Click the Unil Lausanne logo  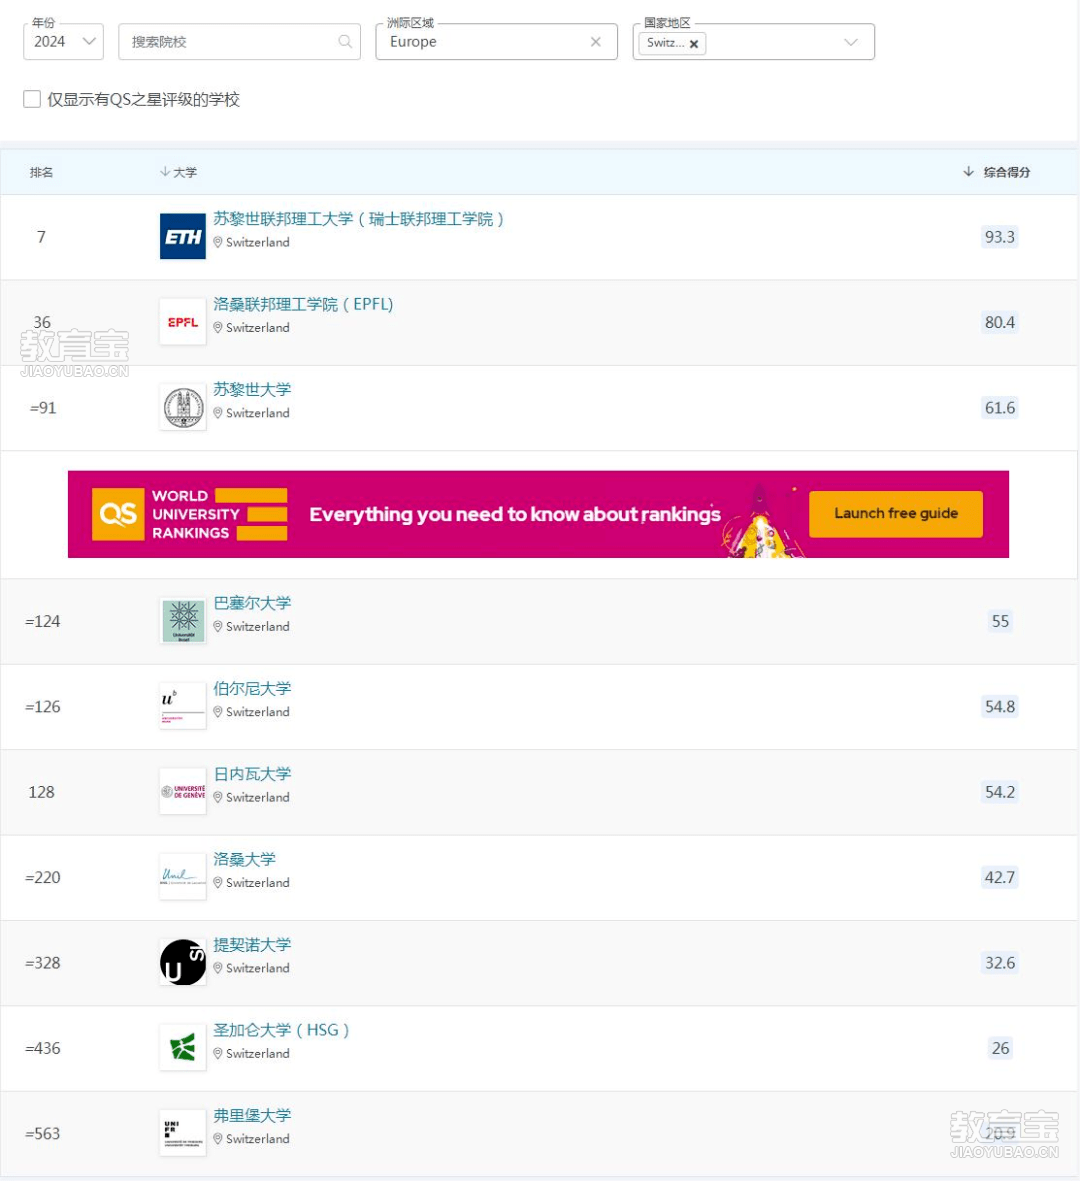click(x=182, y=877)
